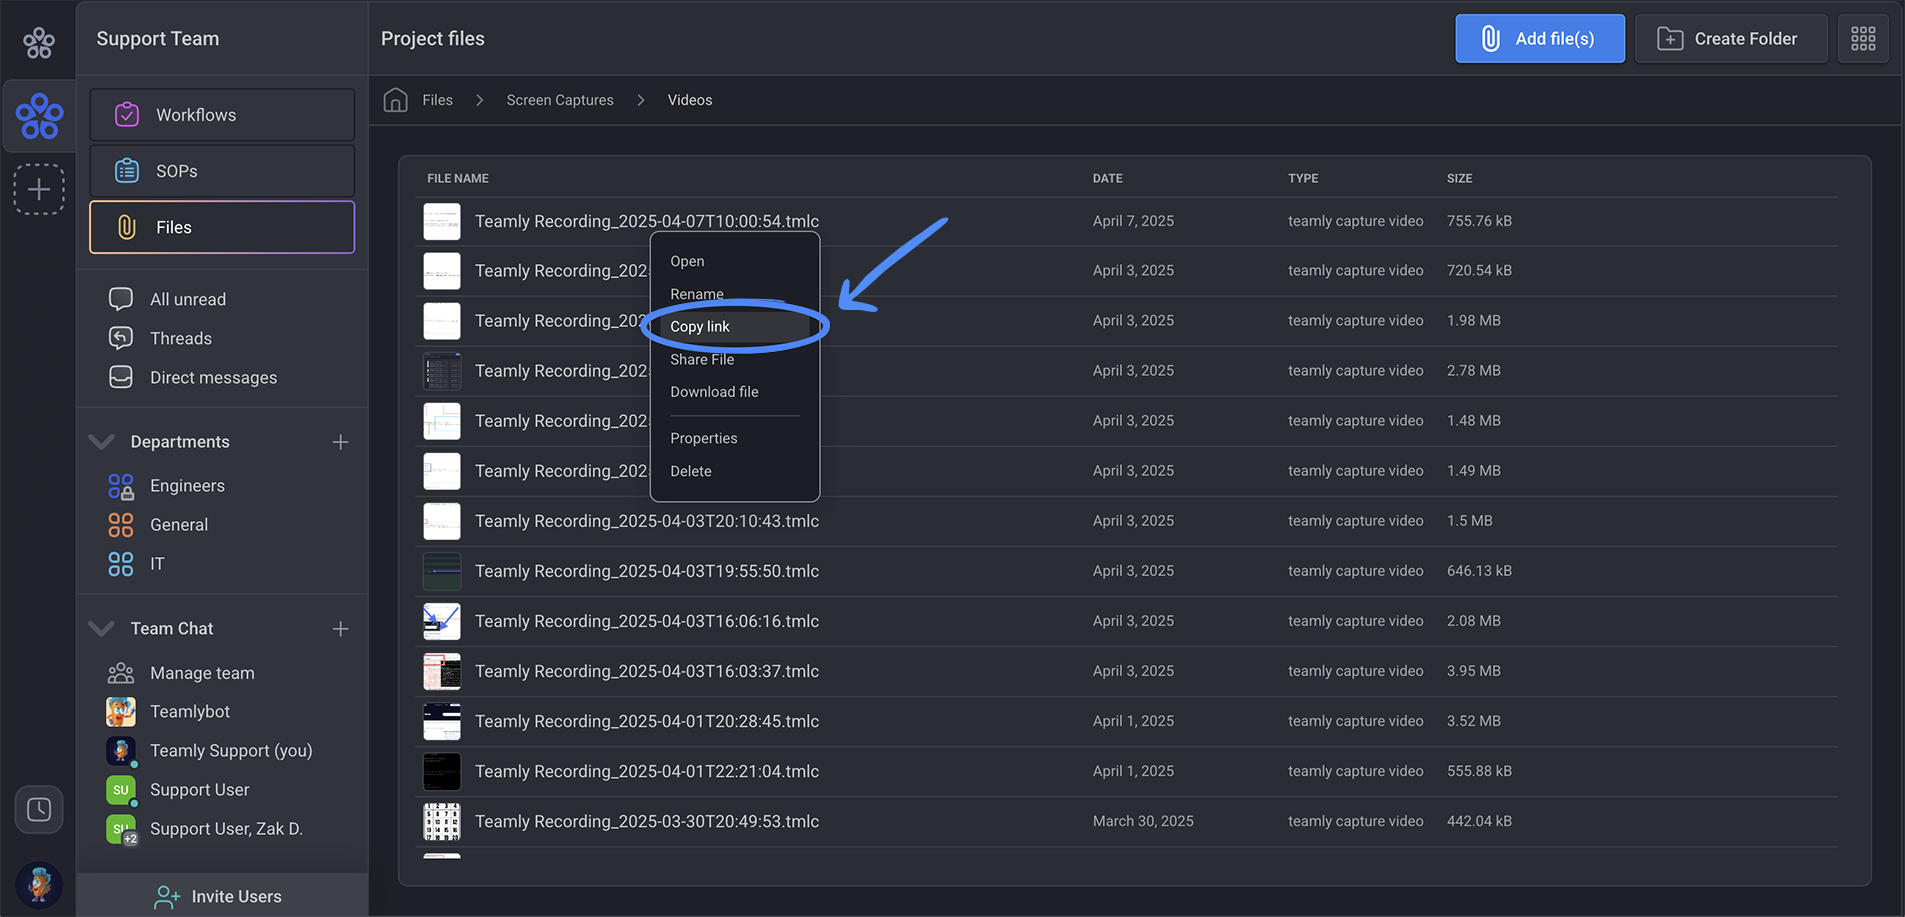Collapse the Departments section chevron

(x=101, y=441)
